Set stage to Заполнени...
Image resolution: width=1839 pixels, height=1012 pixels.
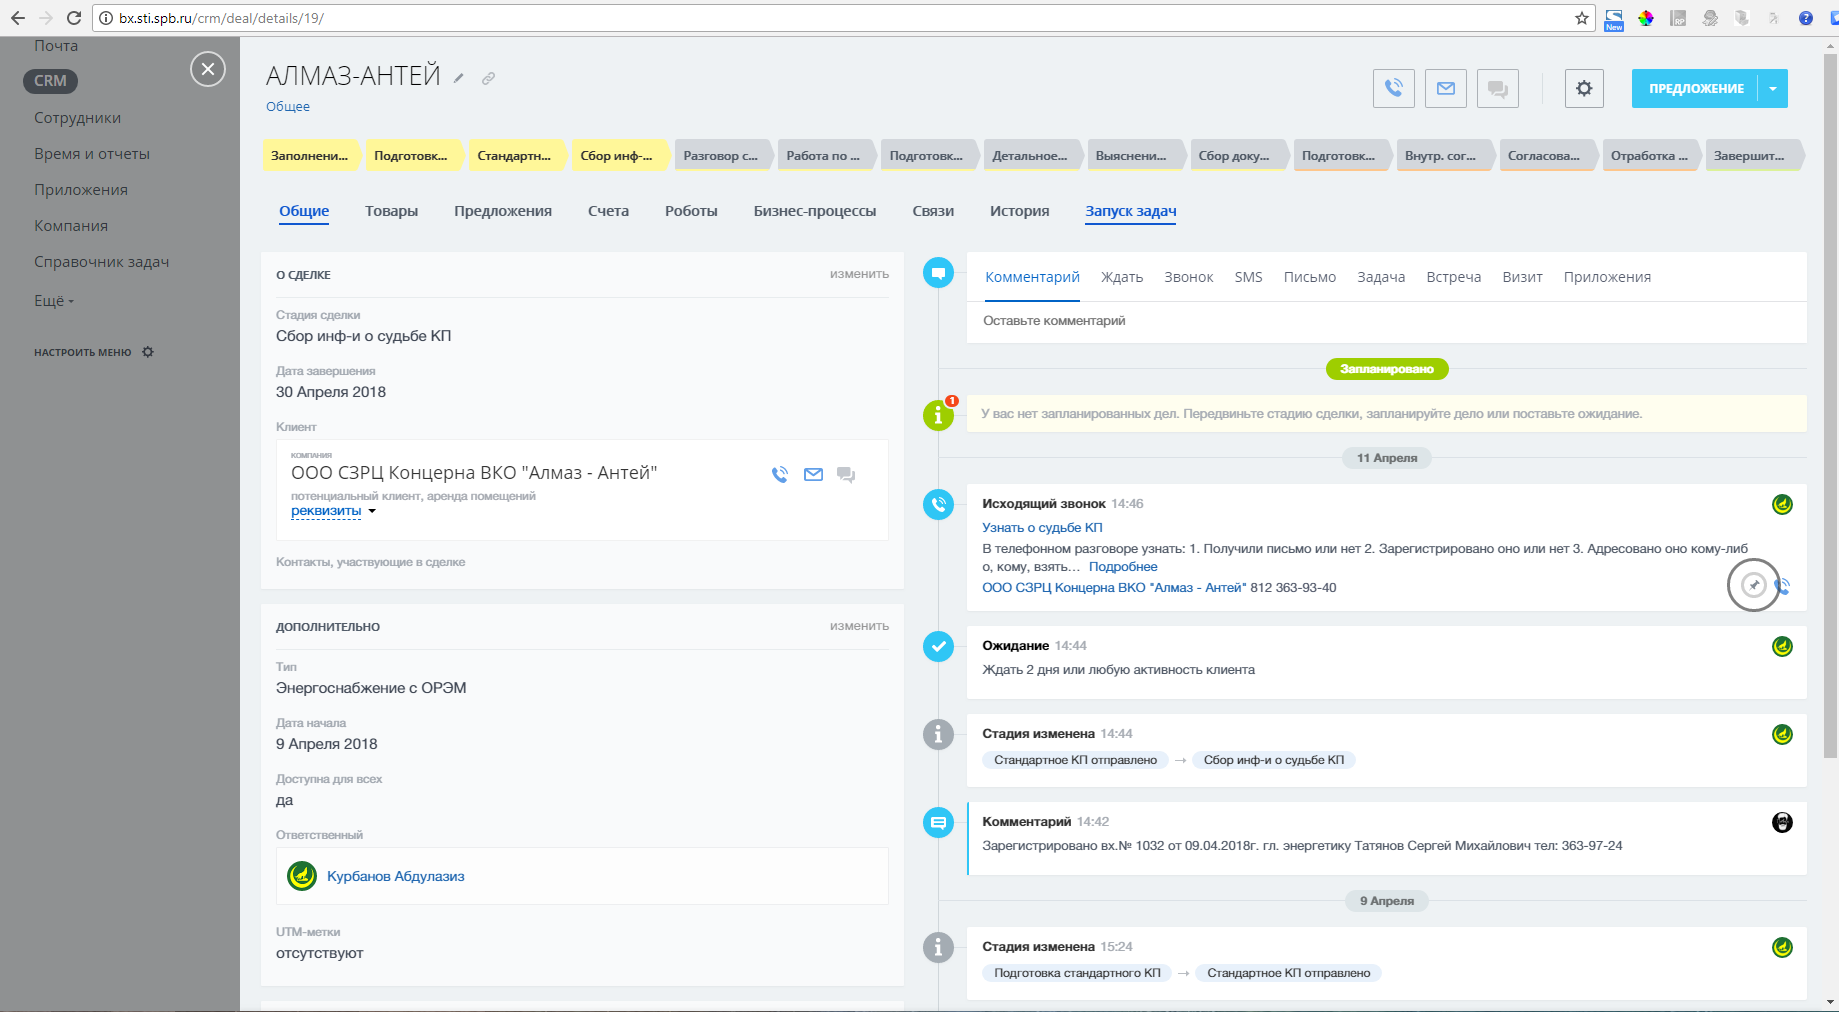coord(311,155)
